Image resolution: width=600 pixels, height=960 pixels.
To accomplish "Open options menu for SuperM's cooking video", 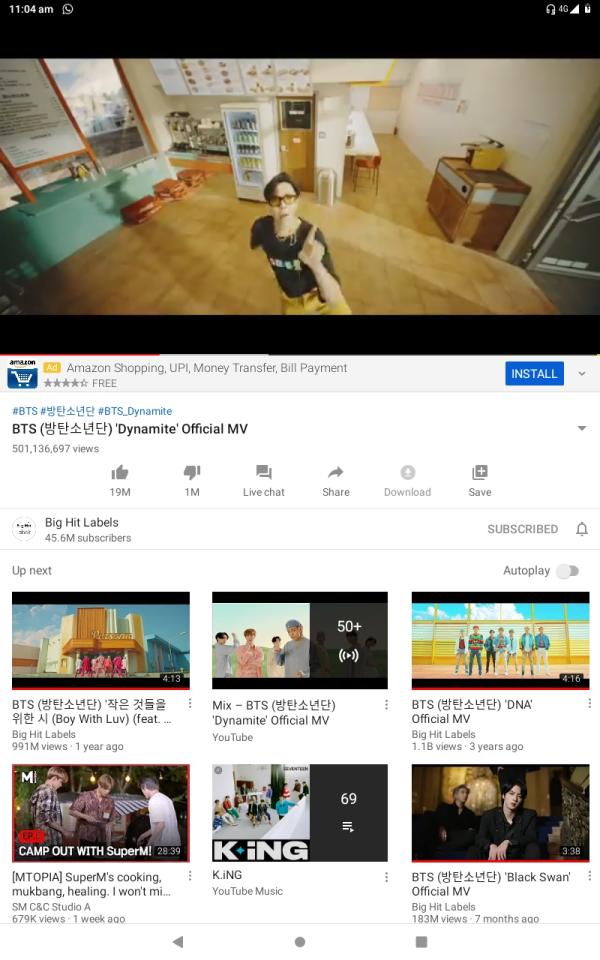I will (190, 876).
